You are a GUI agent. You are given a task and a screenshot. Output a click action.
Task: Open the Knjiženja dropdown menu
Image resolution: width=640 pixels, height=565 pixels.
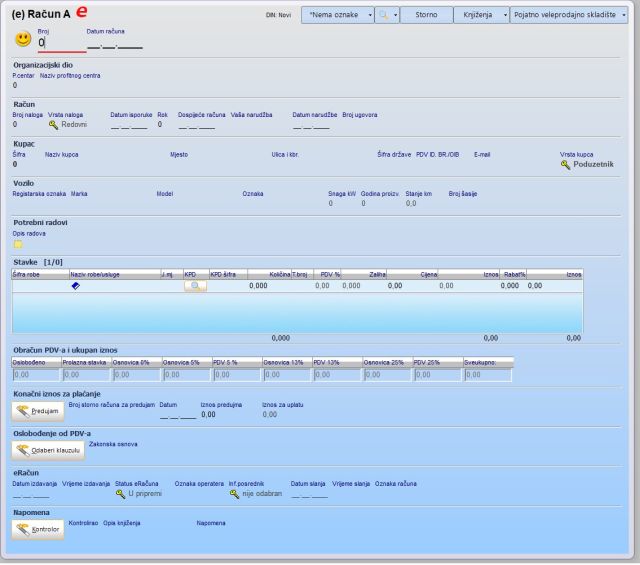[481, 16]
